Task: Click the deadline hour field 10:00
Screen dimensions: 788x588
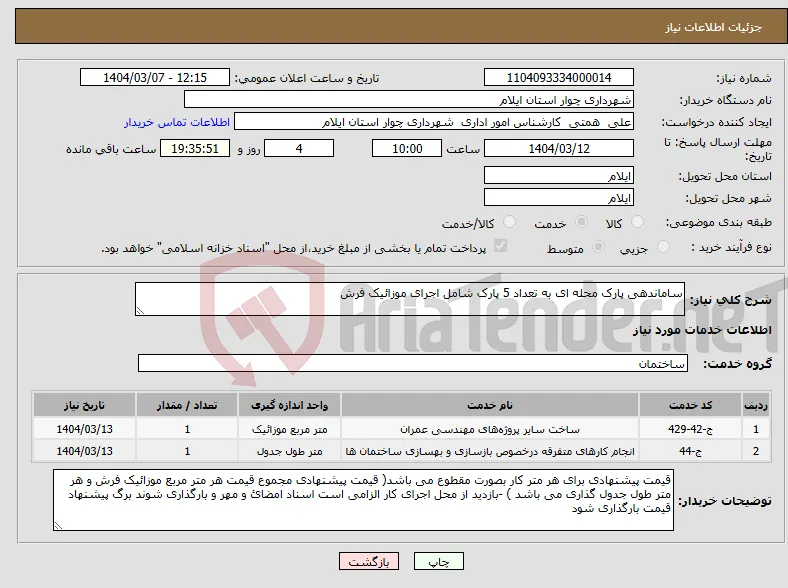Action: click(407, 148)
